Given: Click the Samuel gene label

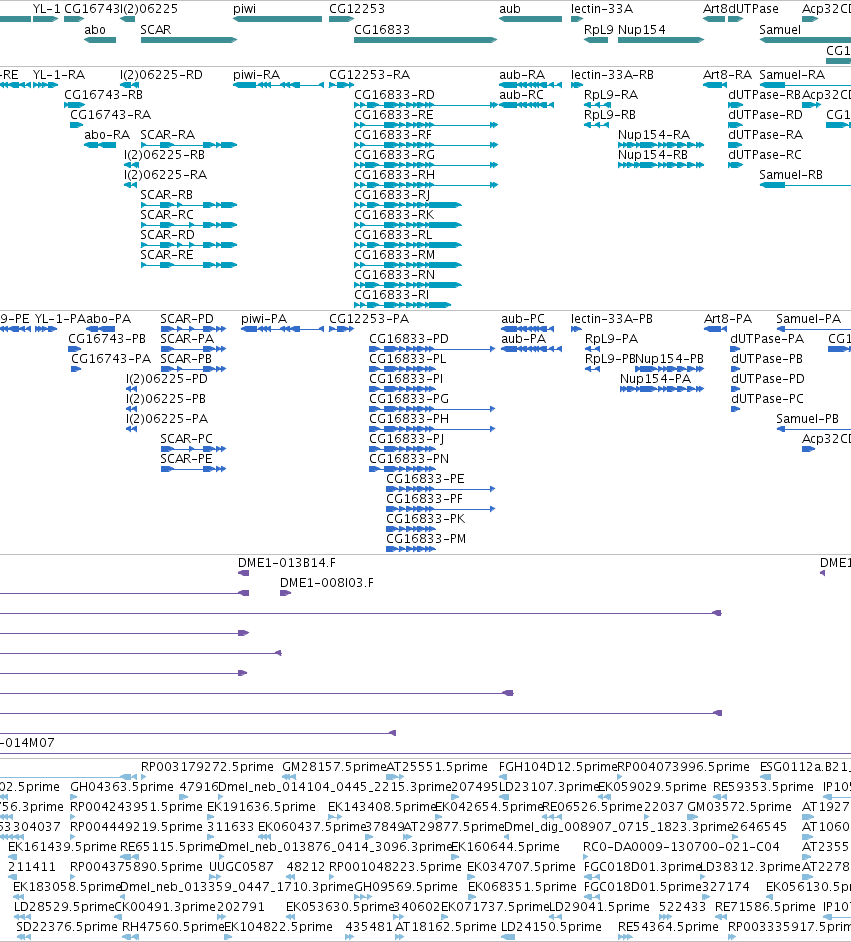Looking at the screenshot, I should (780, 29).
